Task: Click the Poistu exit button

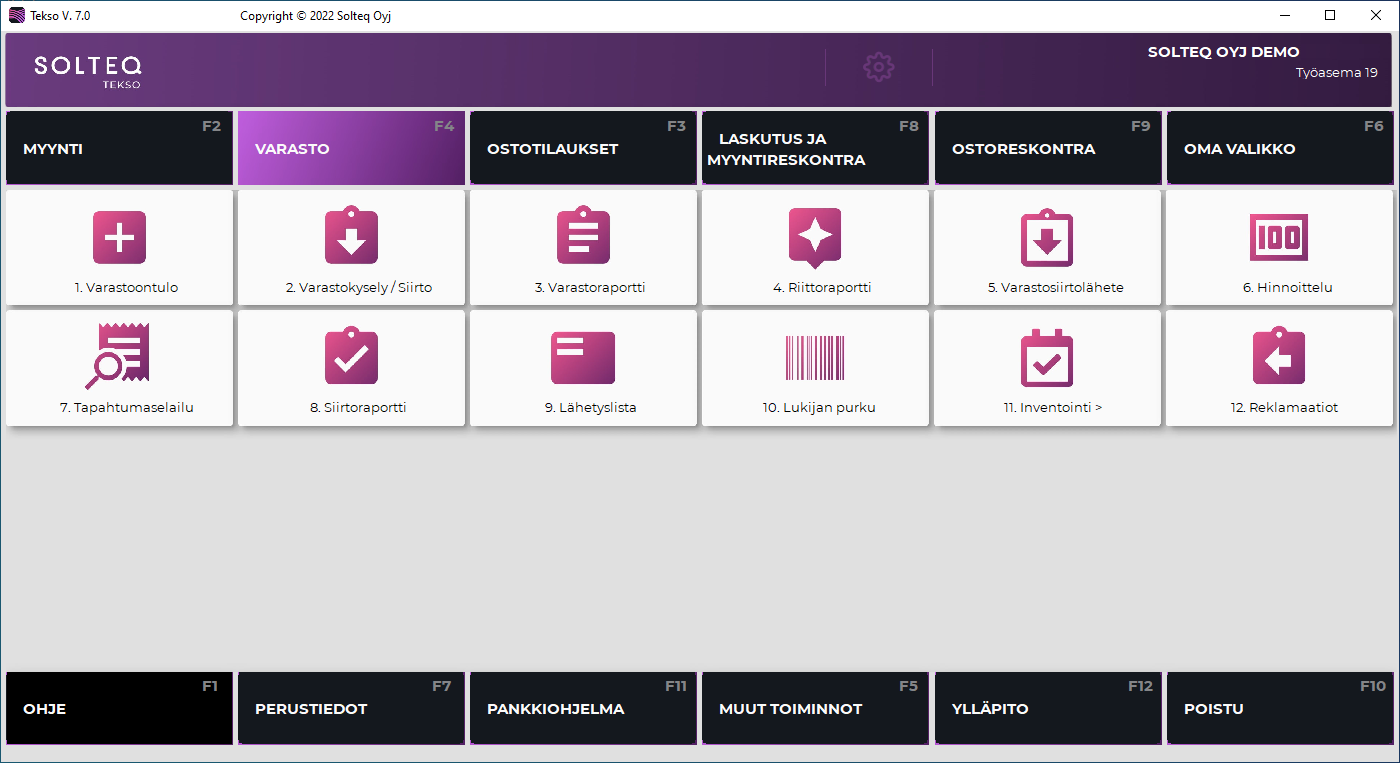Action: click(1279, 708)
